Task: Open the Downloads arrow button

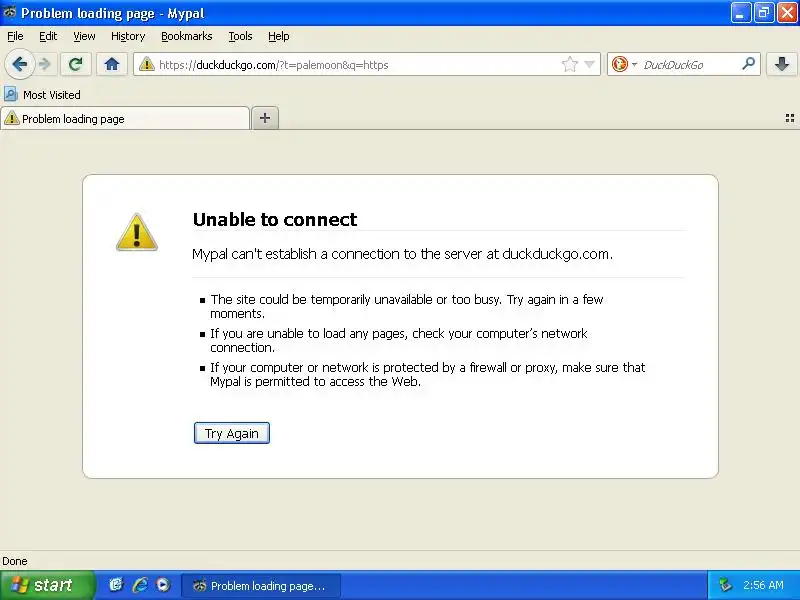Action: click(x=781, y=65)
